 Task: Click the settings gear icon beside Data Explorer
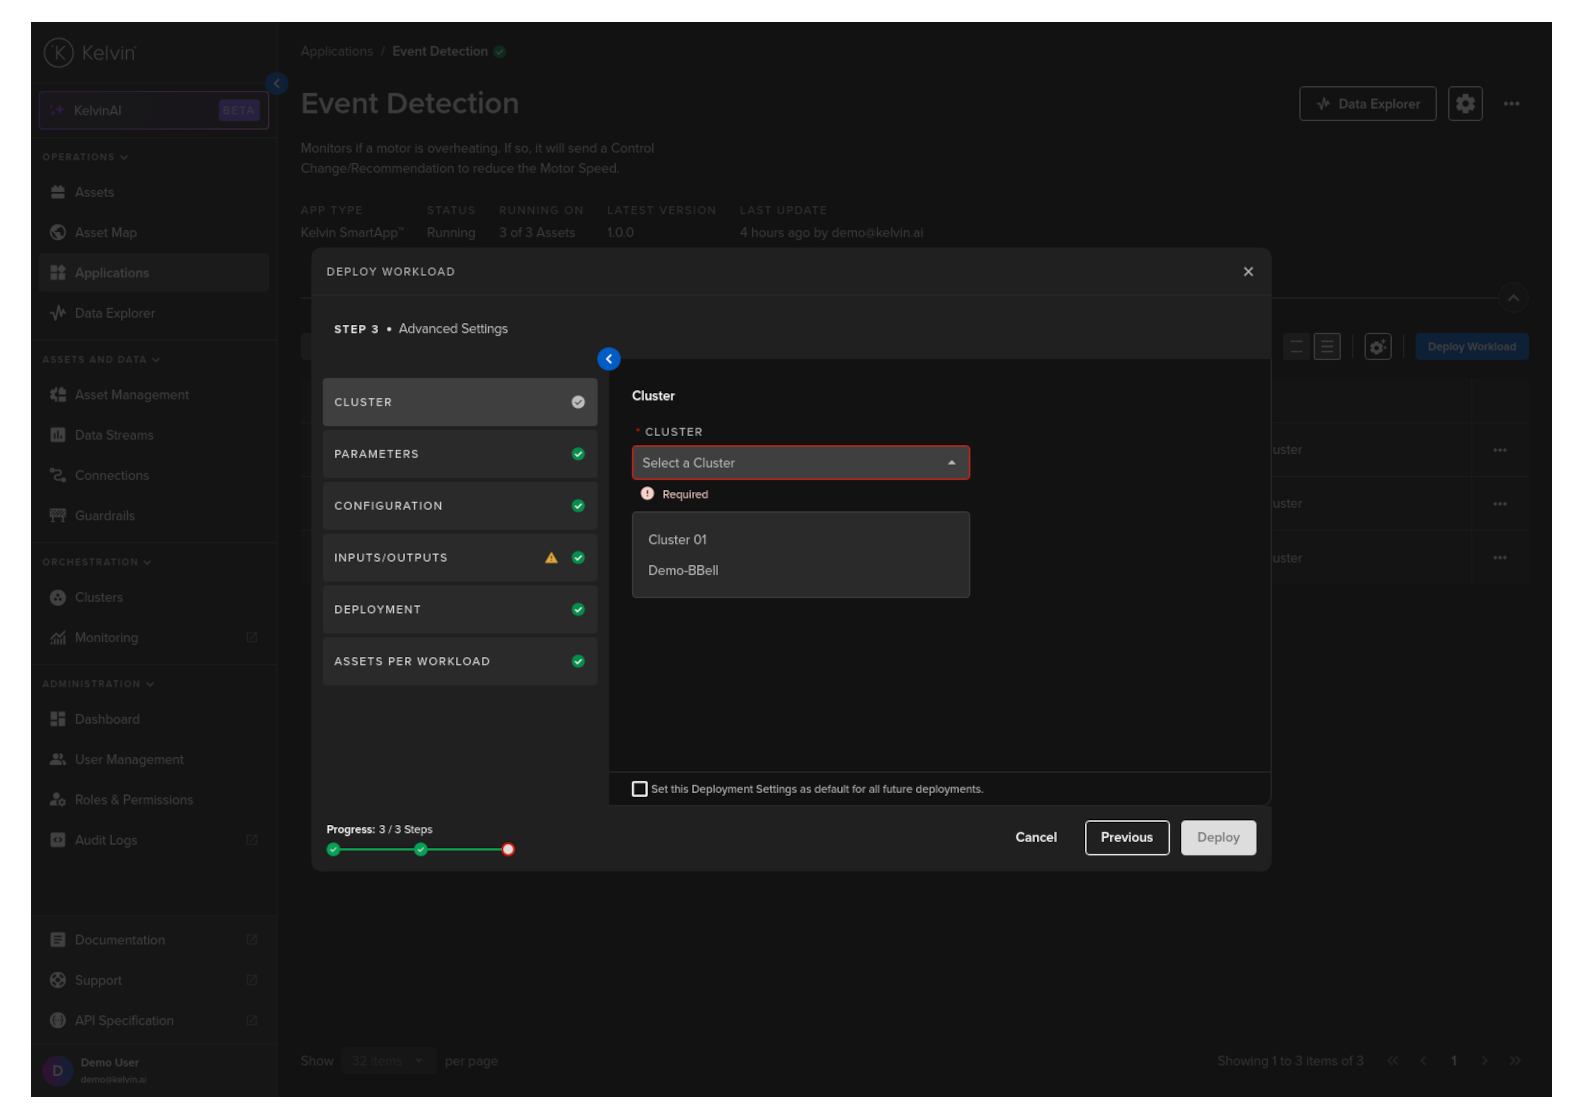click(1464, 104)
